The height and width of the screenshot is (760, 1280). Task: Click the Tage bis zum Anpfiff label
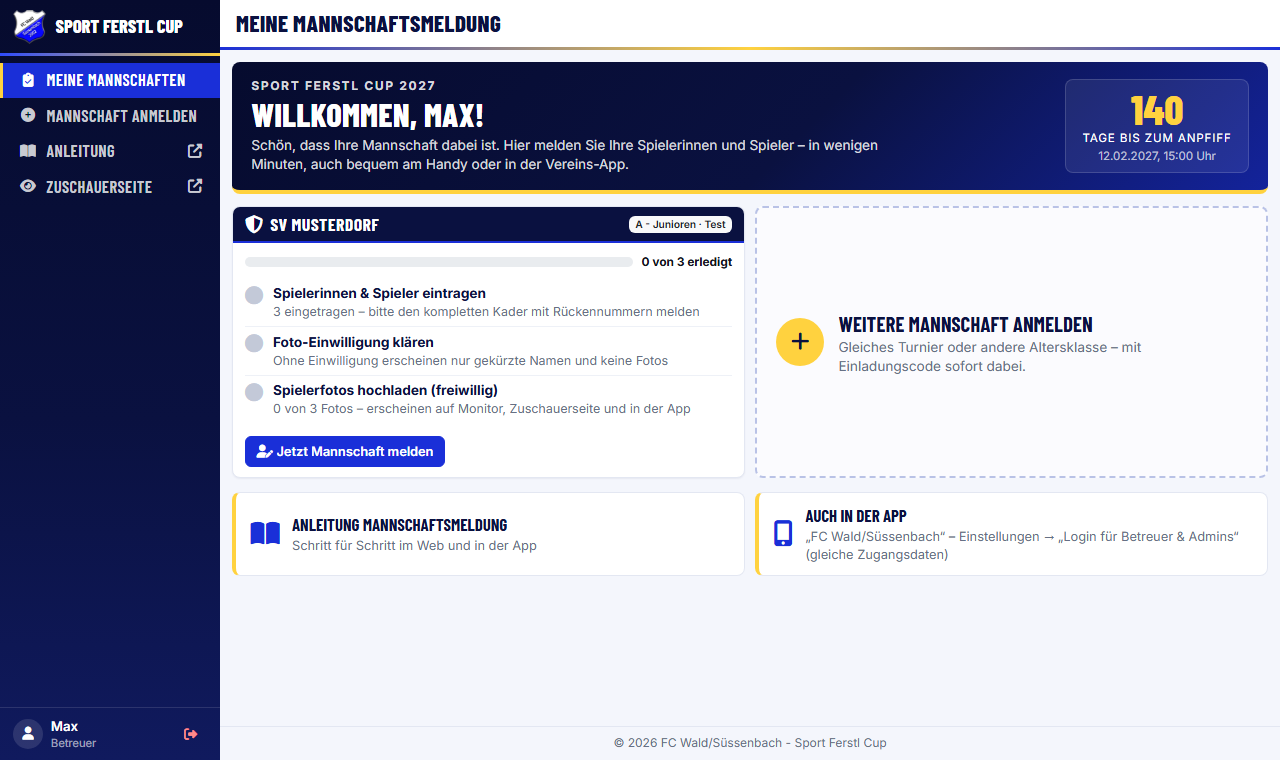(x=1157, y=138)
